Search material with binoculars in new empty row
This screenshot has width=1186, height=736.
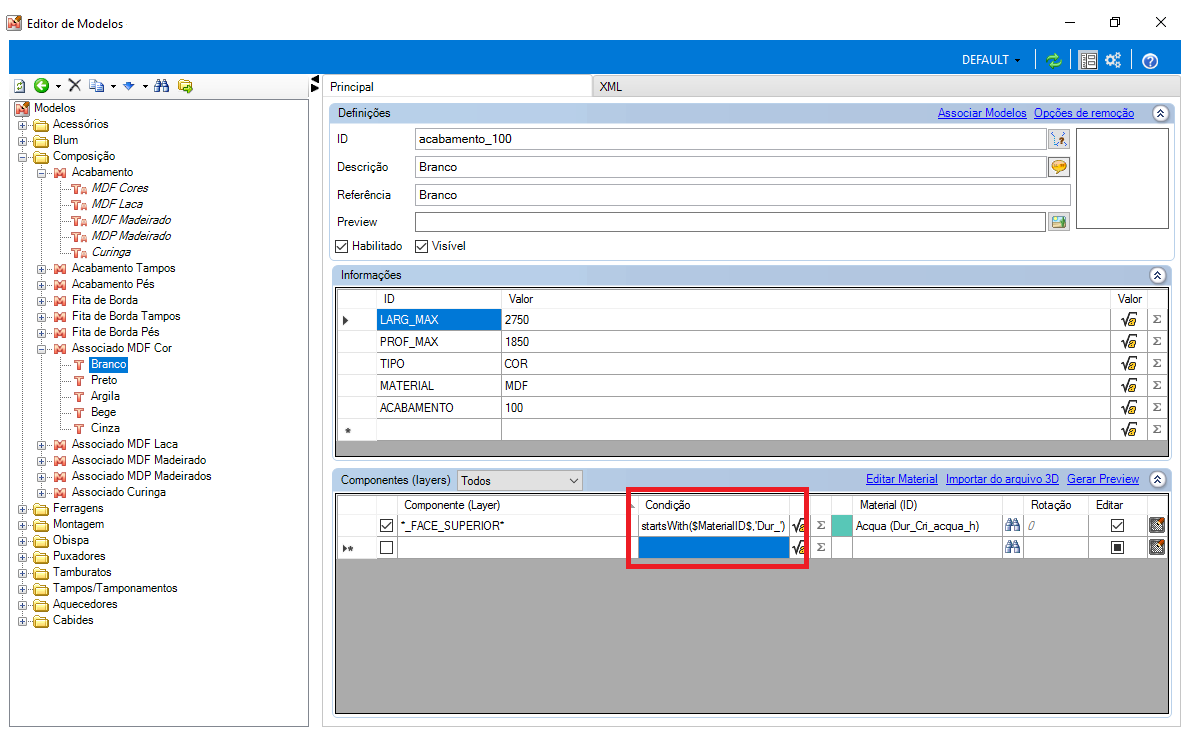click(x=1013, y=548)
